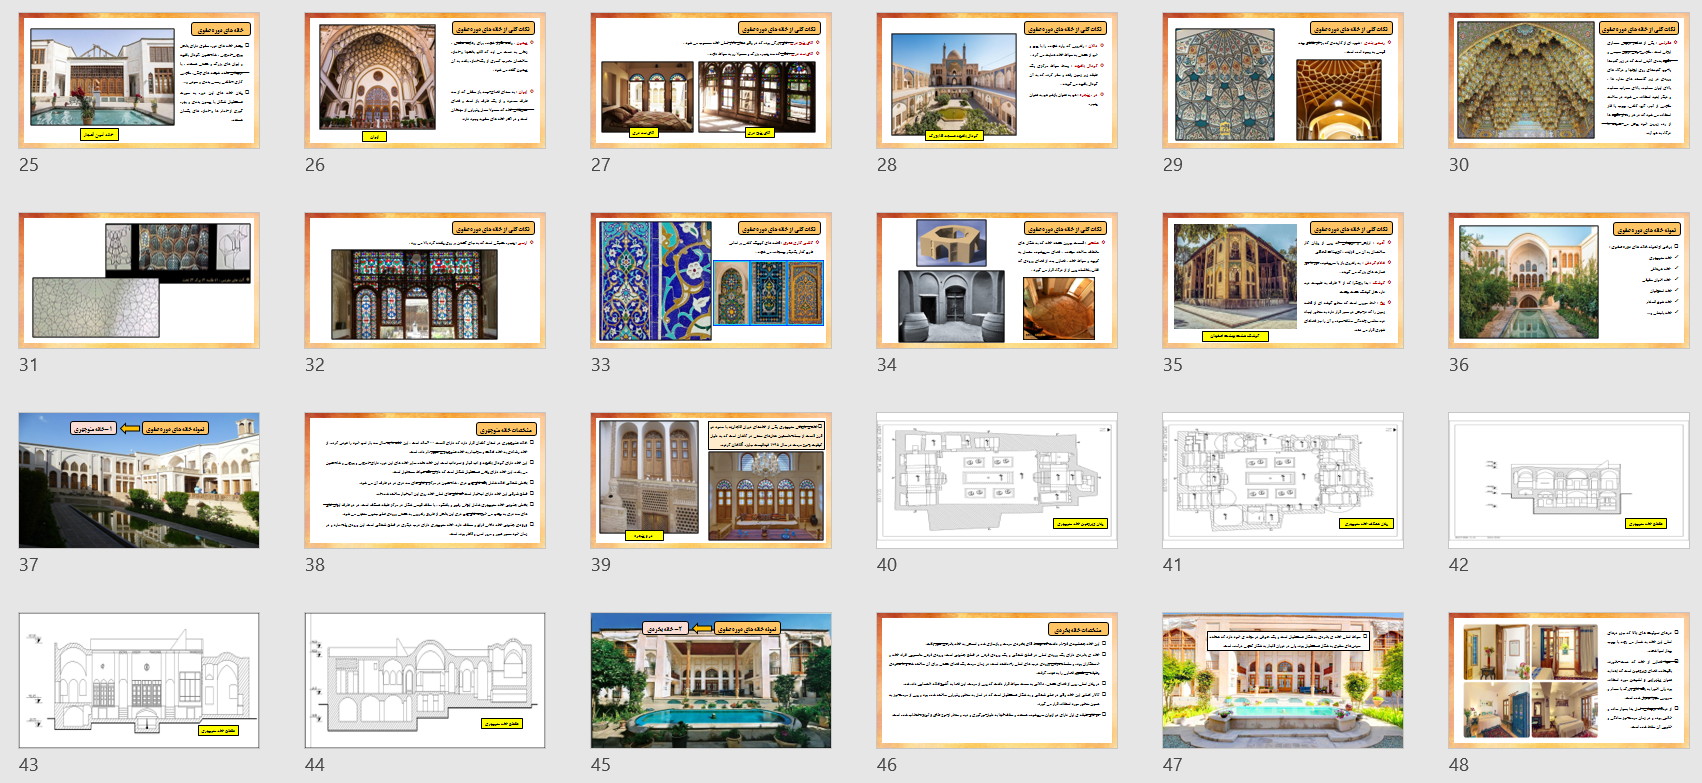Select slide 37 full-photo section title slide
The image size is (1702, 783).
point(139,480)
